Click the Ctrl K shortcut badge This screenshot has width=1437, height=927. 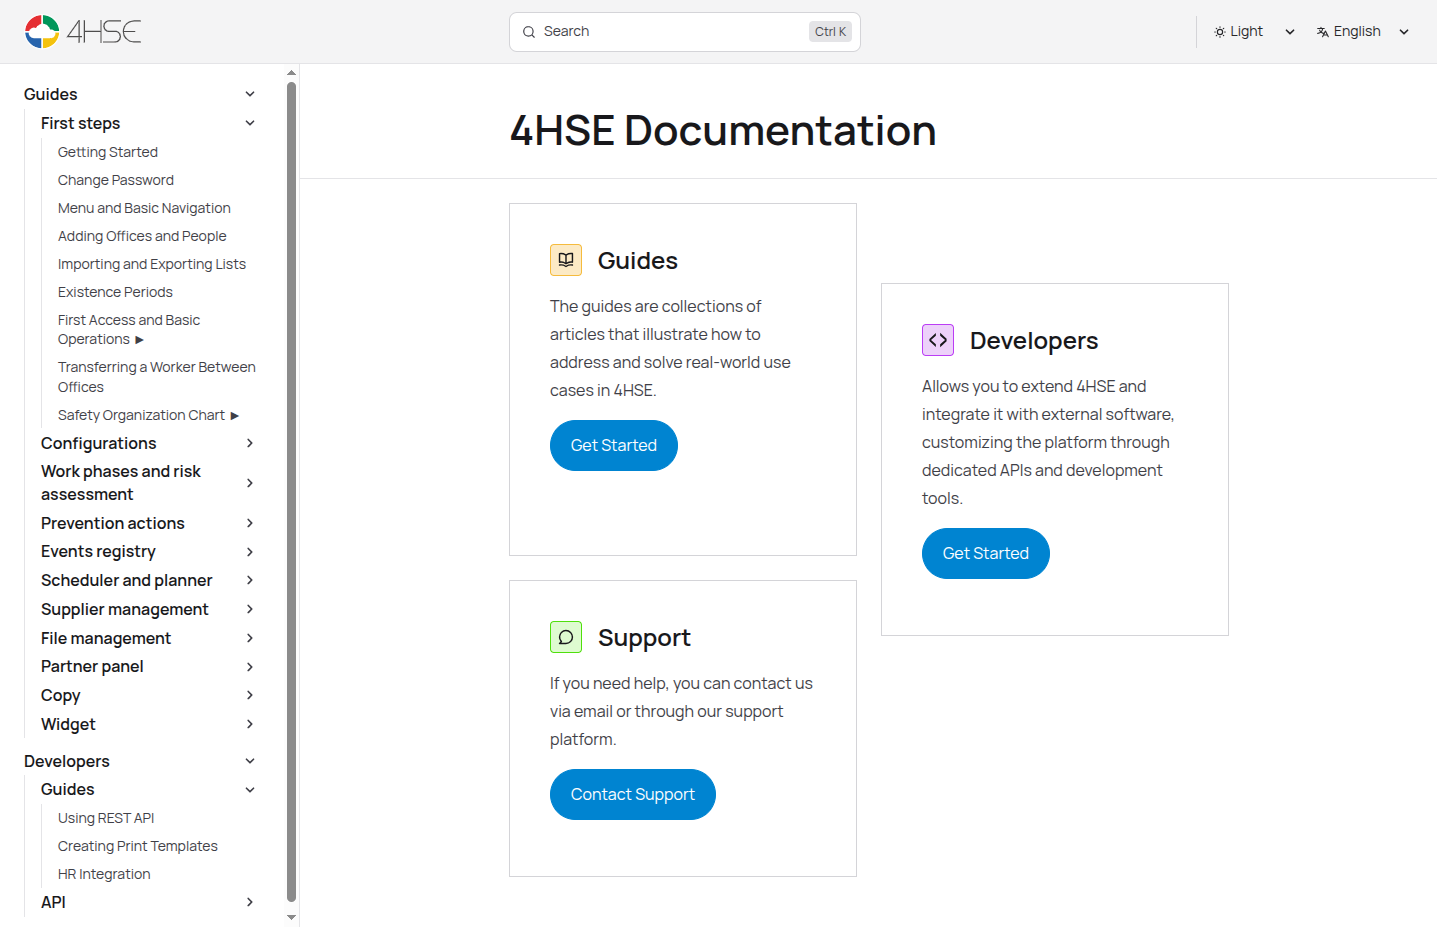click(830, 32)
